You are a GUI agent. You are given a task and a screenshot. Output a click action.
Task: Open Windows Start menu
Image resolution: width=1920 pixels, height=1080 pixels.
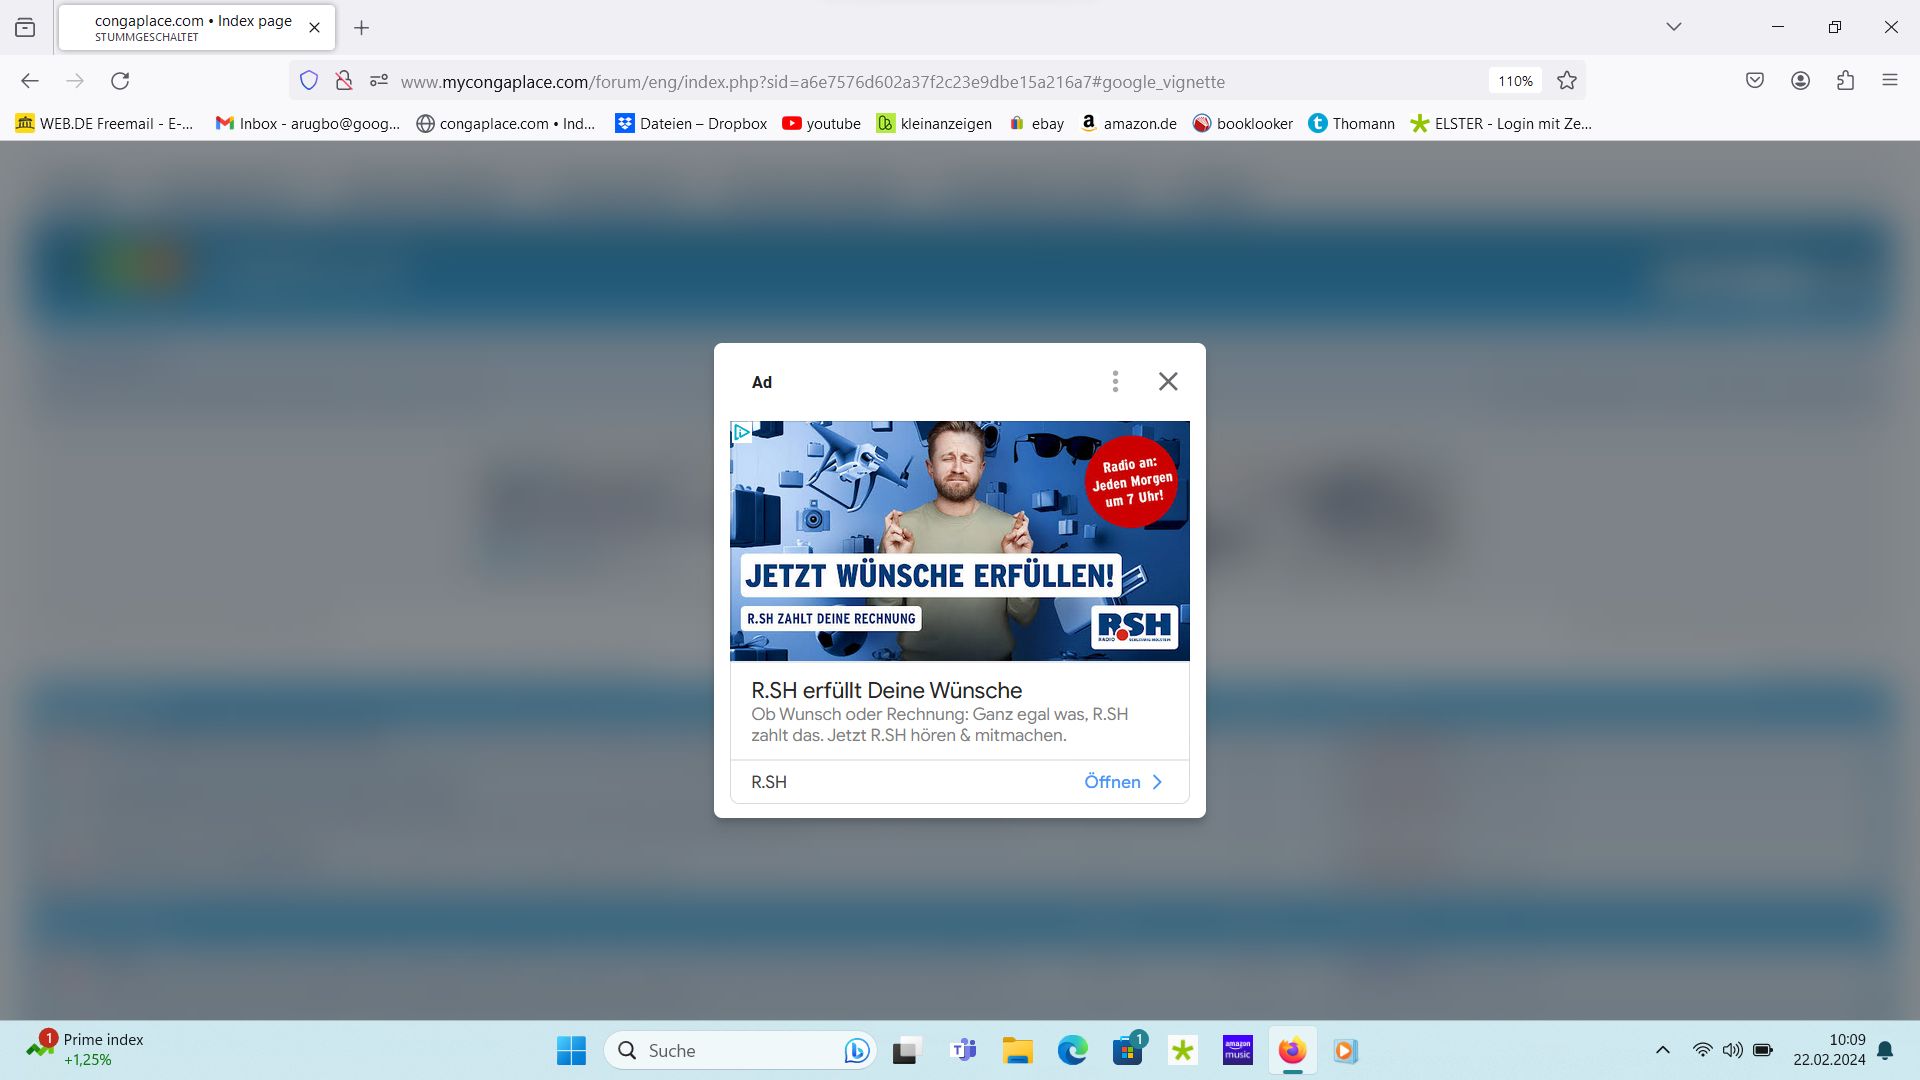[571, 1050]
